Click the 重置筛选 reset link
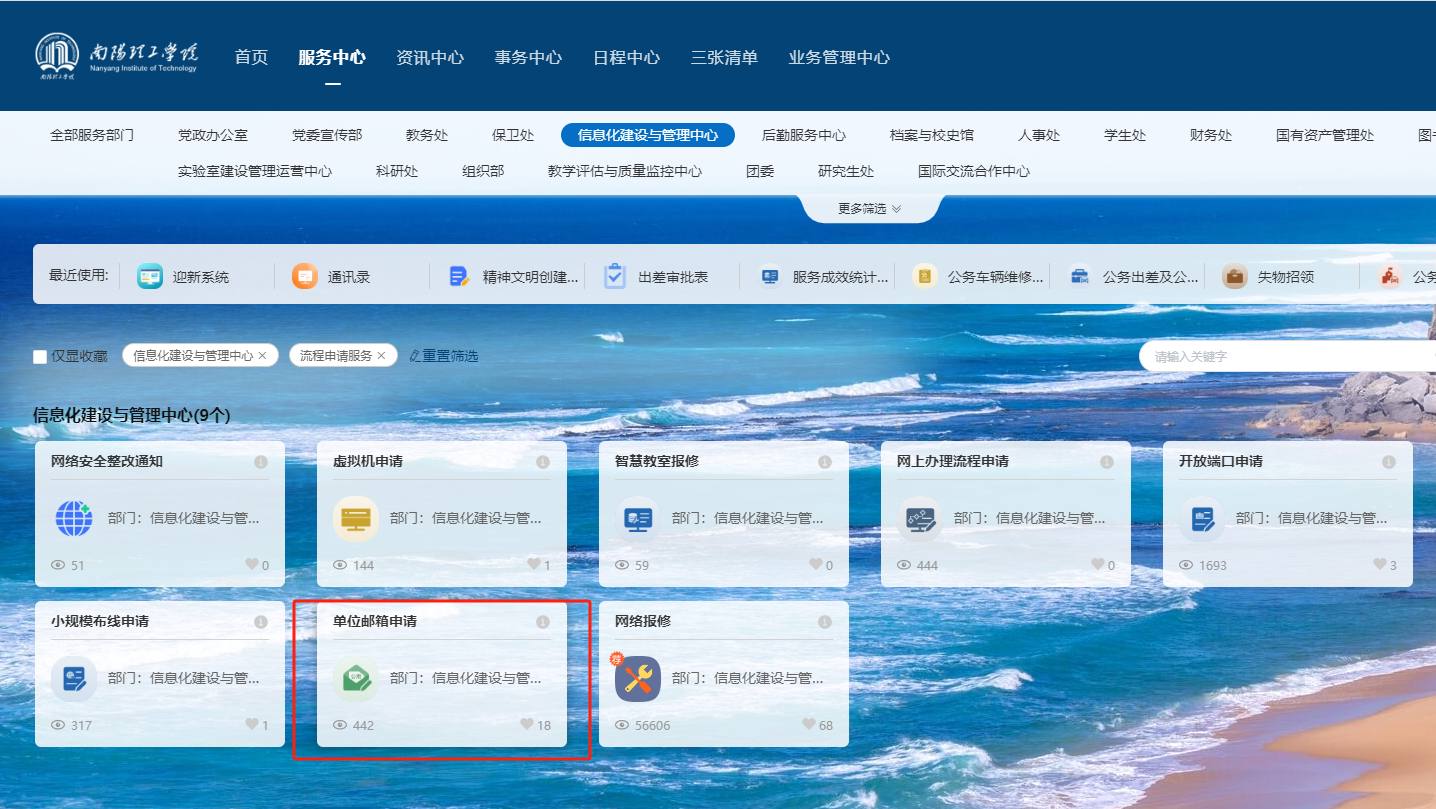The image size is (1436, 809). point(444,356)
